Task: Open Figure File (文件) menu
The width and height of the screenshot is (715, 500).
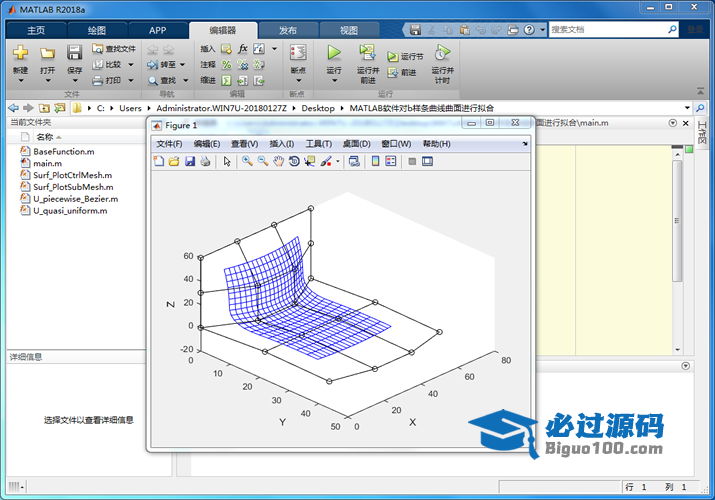Action: tap(169, 144)
